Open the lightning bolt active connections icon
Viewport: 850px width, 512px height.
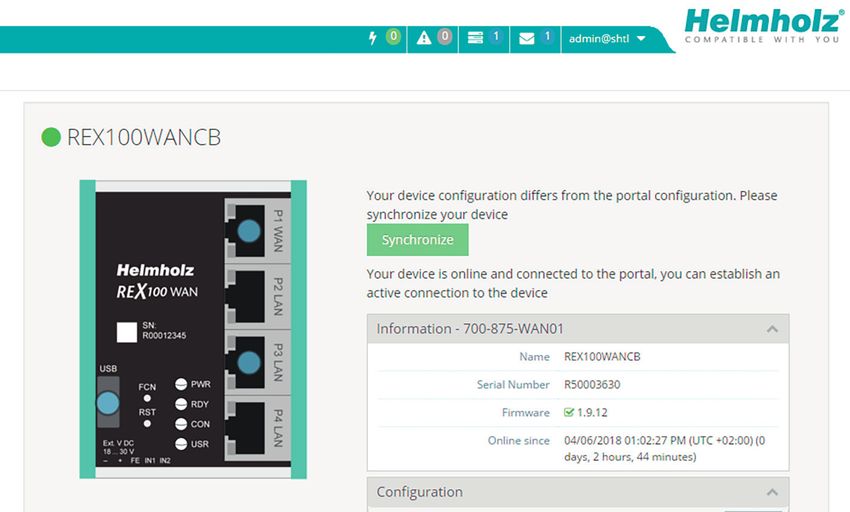372,38
